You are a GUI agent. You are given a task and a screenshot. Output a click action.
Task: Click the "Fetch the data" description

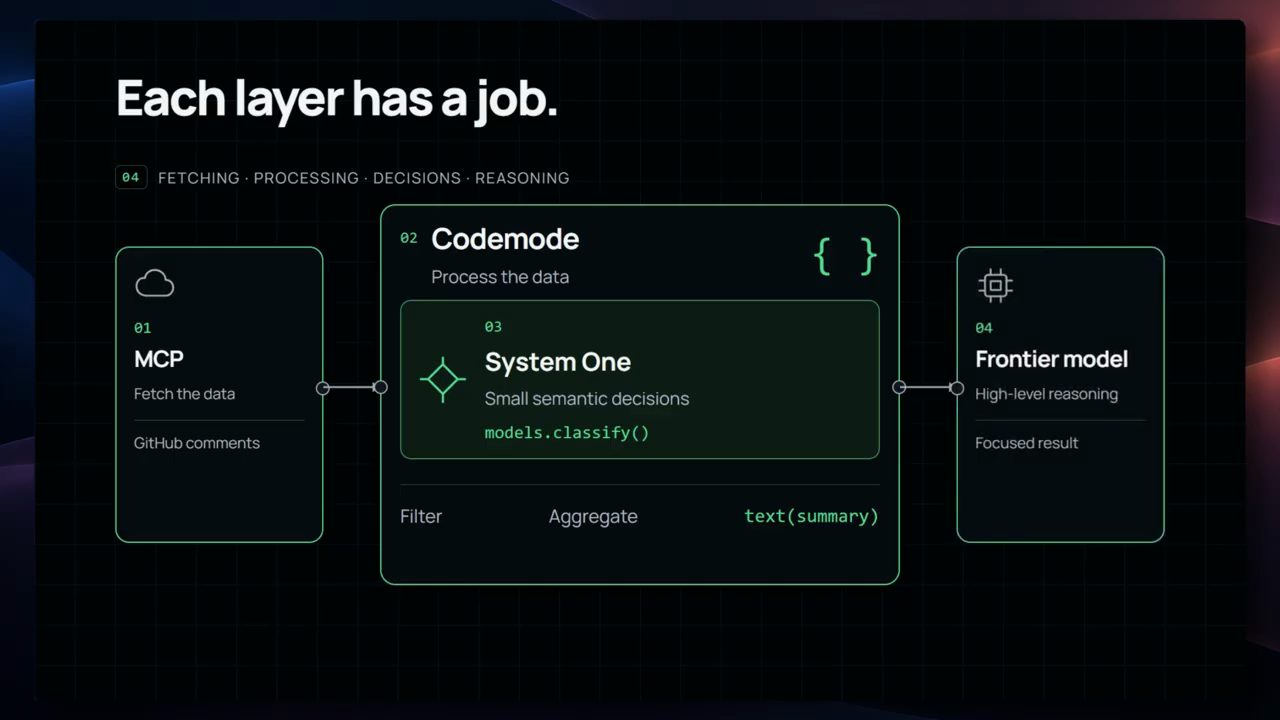coord(185,394)
